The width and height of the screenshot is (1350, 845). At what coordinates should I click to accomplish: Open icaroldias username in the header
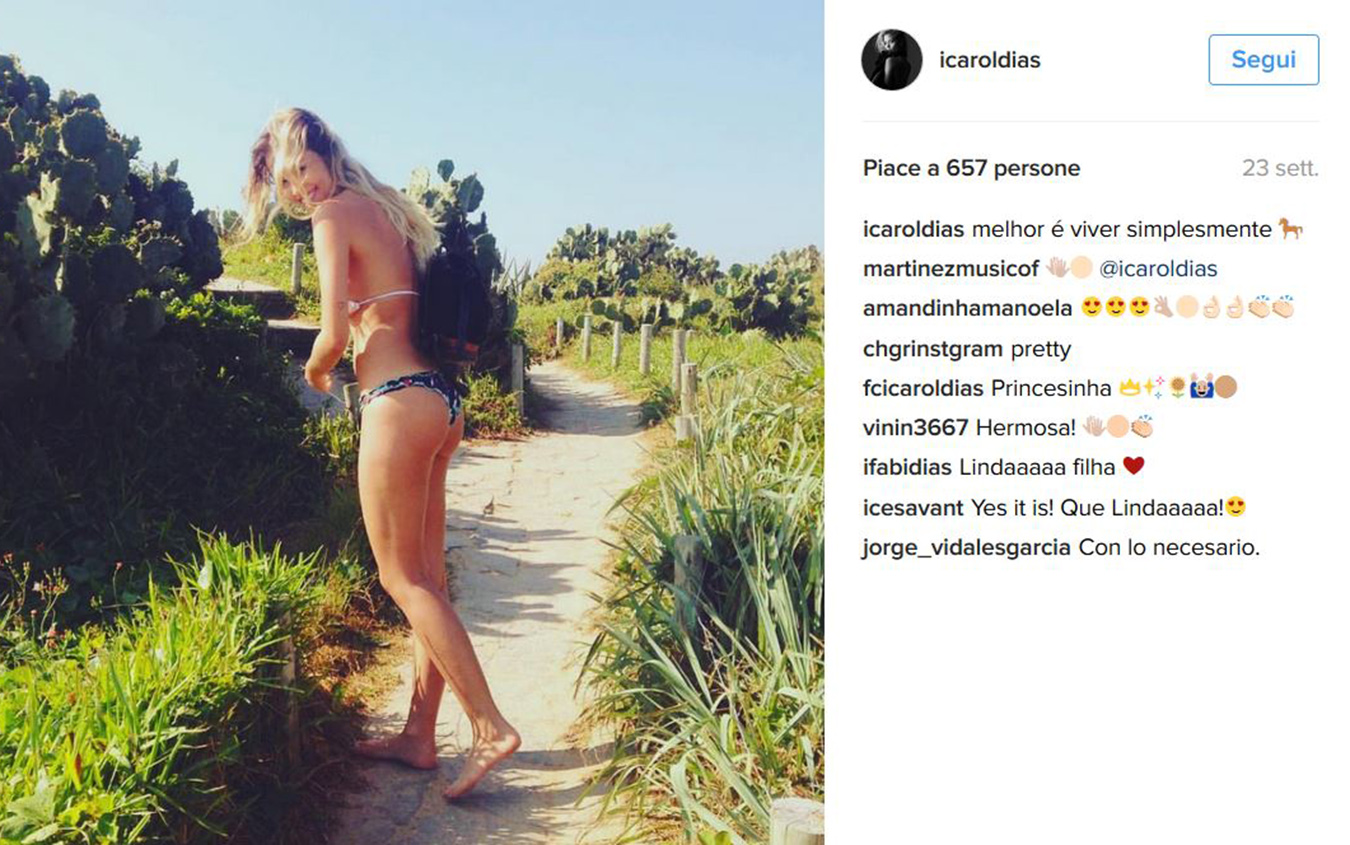pyautogui.click(x=990, y=60)
